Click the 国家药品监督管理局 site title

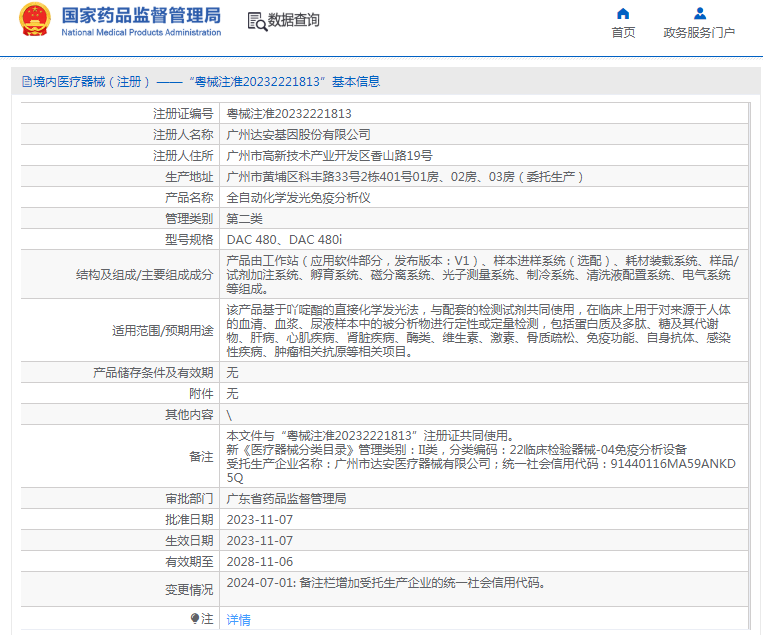141,15
